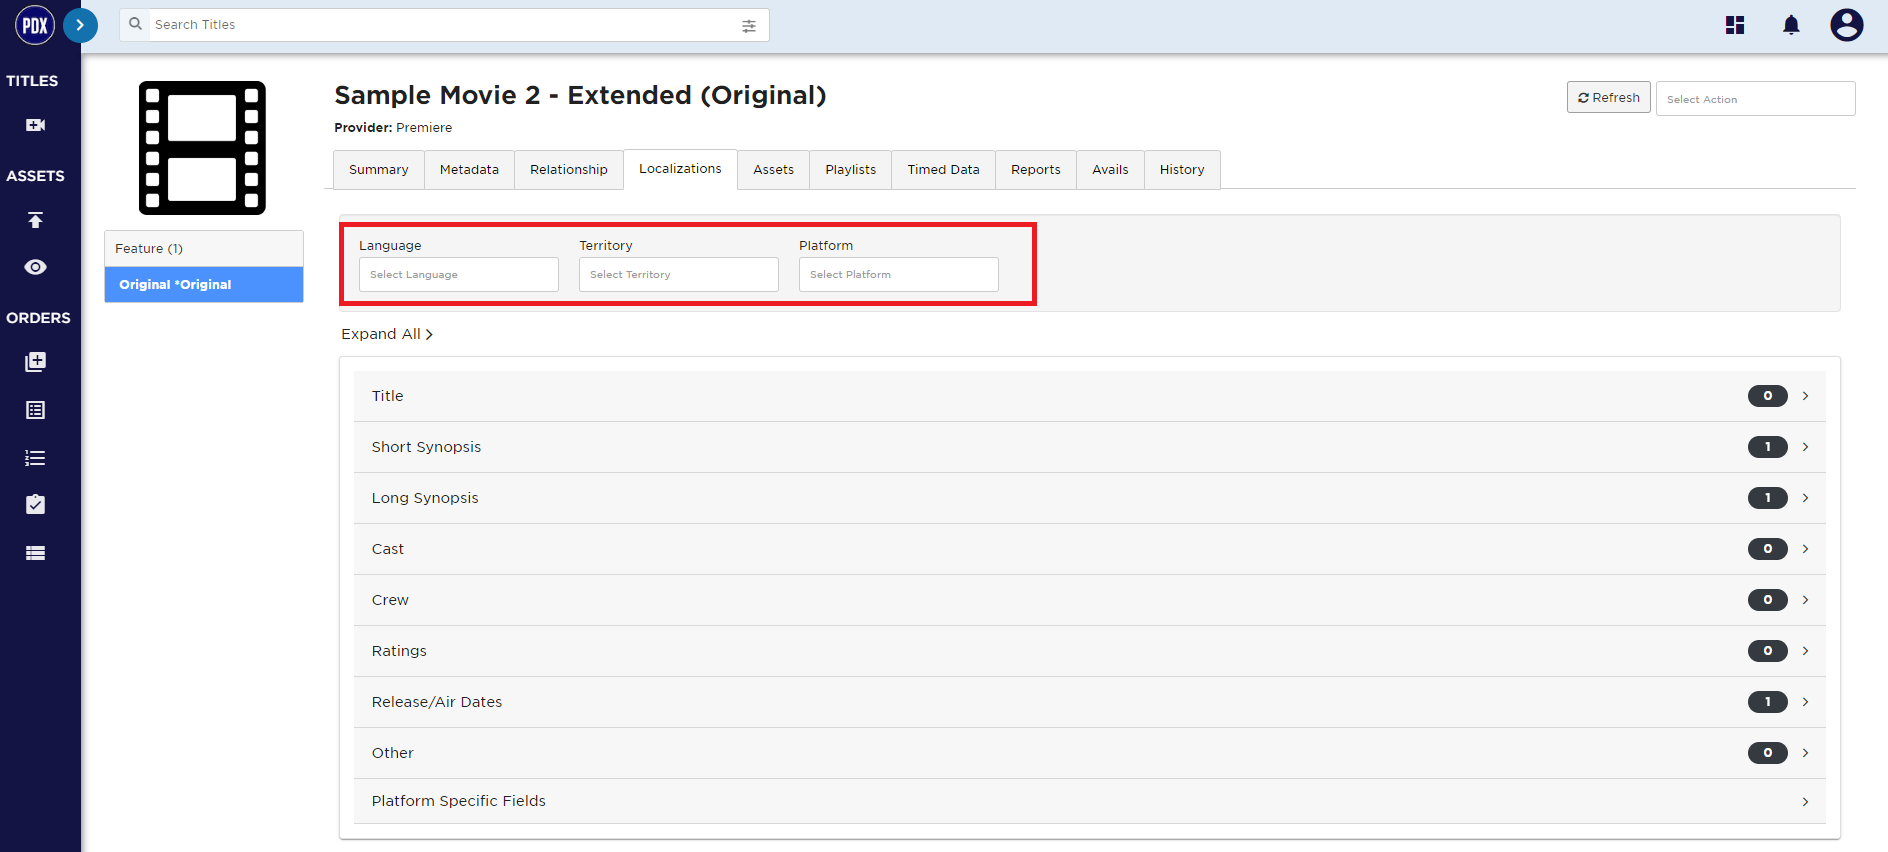Select the Feature (1) group row
Viewport: 1888px width, 852px height.
click(204, 249)
